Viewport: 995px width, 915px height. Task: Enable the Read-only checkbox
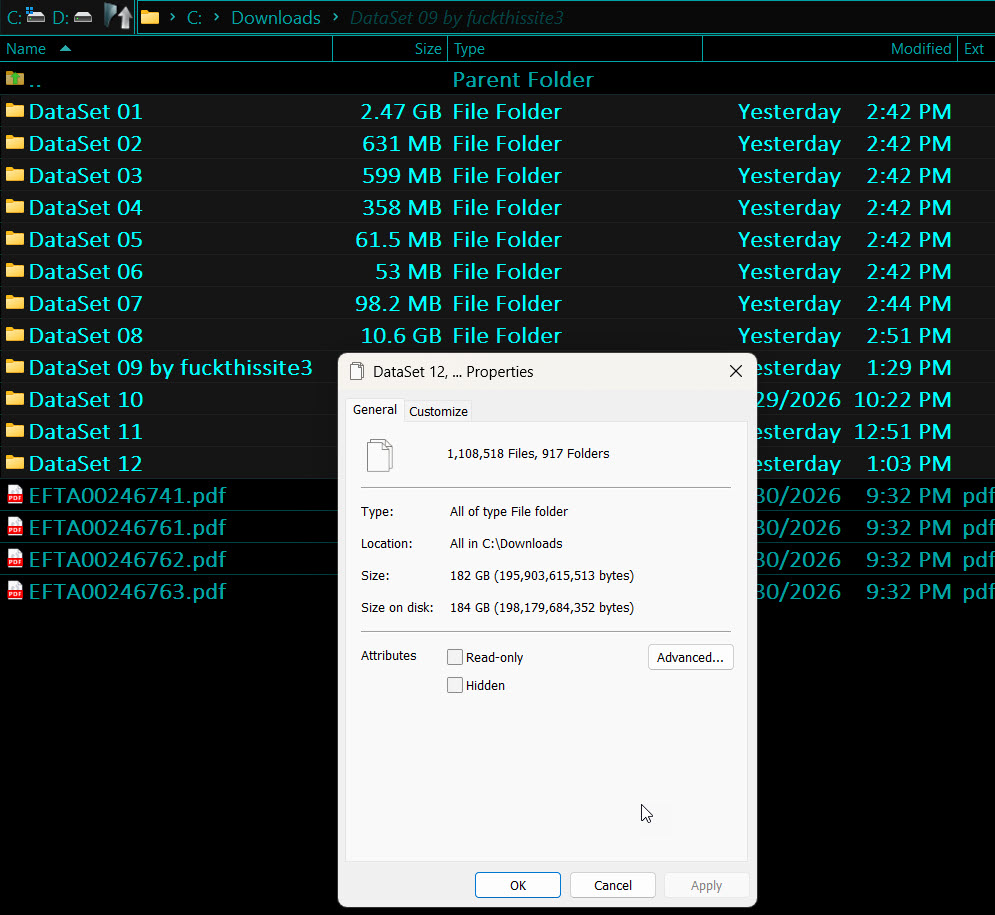coord(455,657)
